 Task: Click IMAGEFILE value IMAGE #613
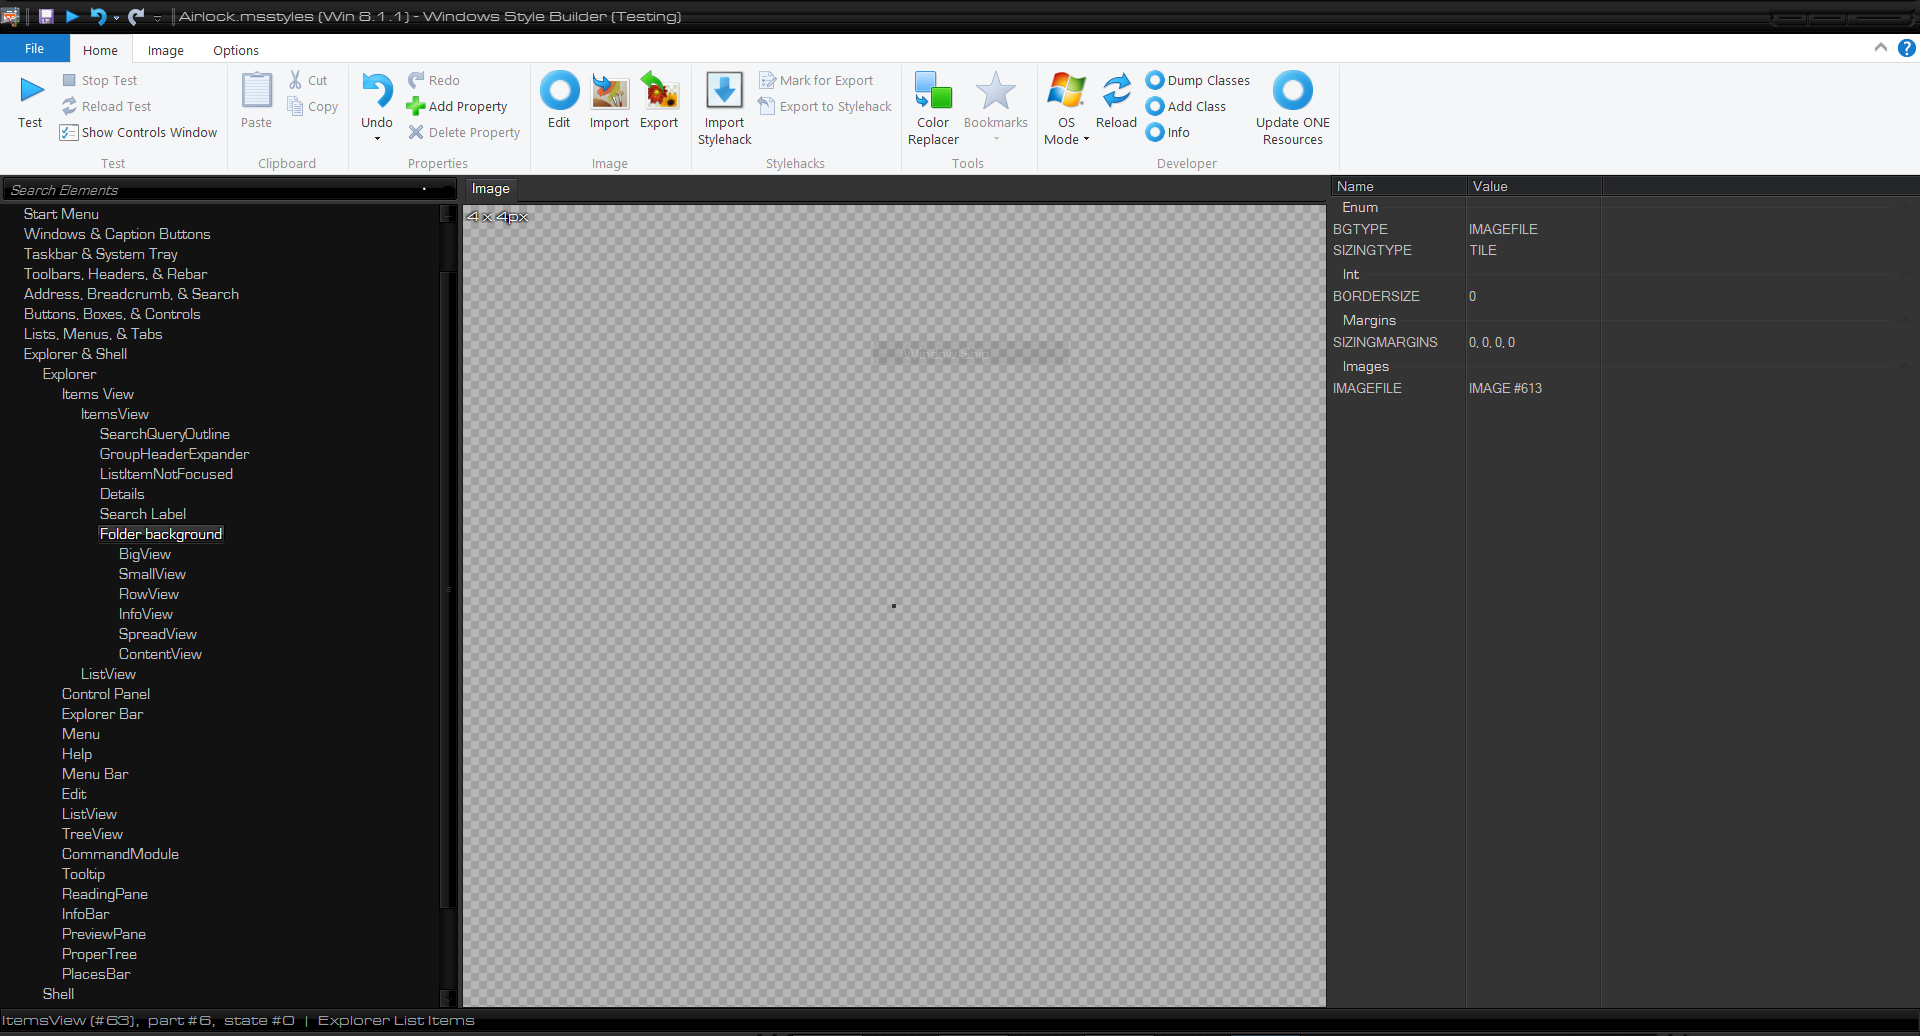click(x=1505, y=388)
